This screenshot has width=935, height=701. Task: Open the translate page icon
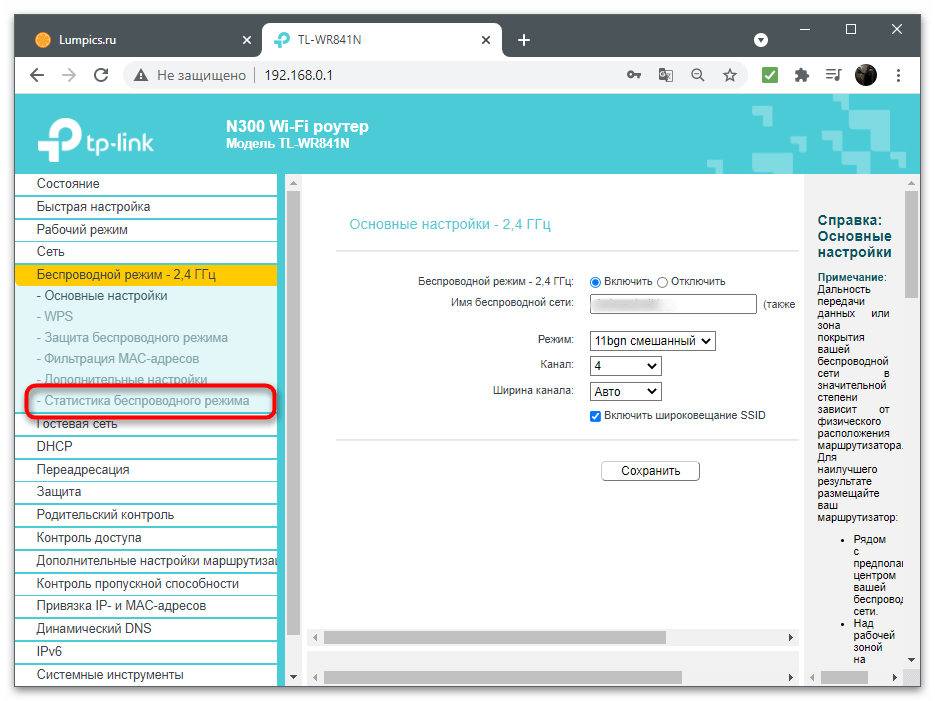tap(665, 75)
